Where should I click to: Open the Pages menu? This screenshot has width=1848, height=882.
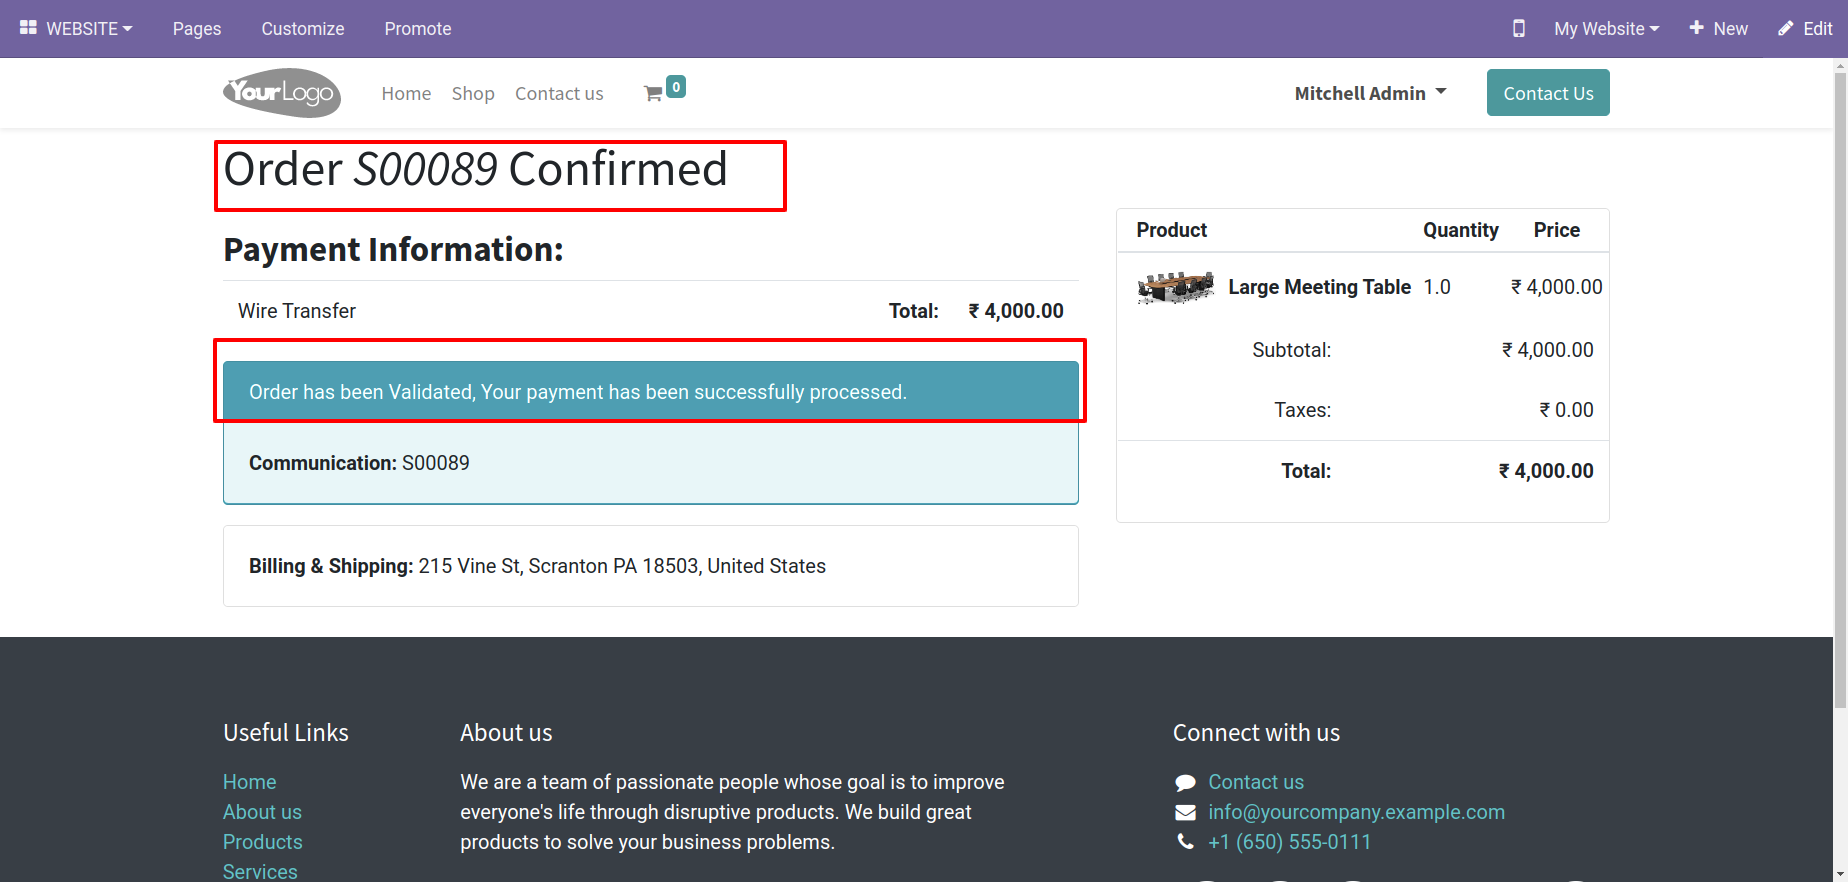click(x=197, y=29)
